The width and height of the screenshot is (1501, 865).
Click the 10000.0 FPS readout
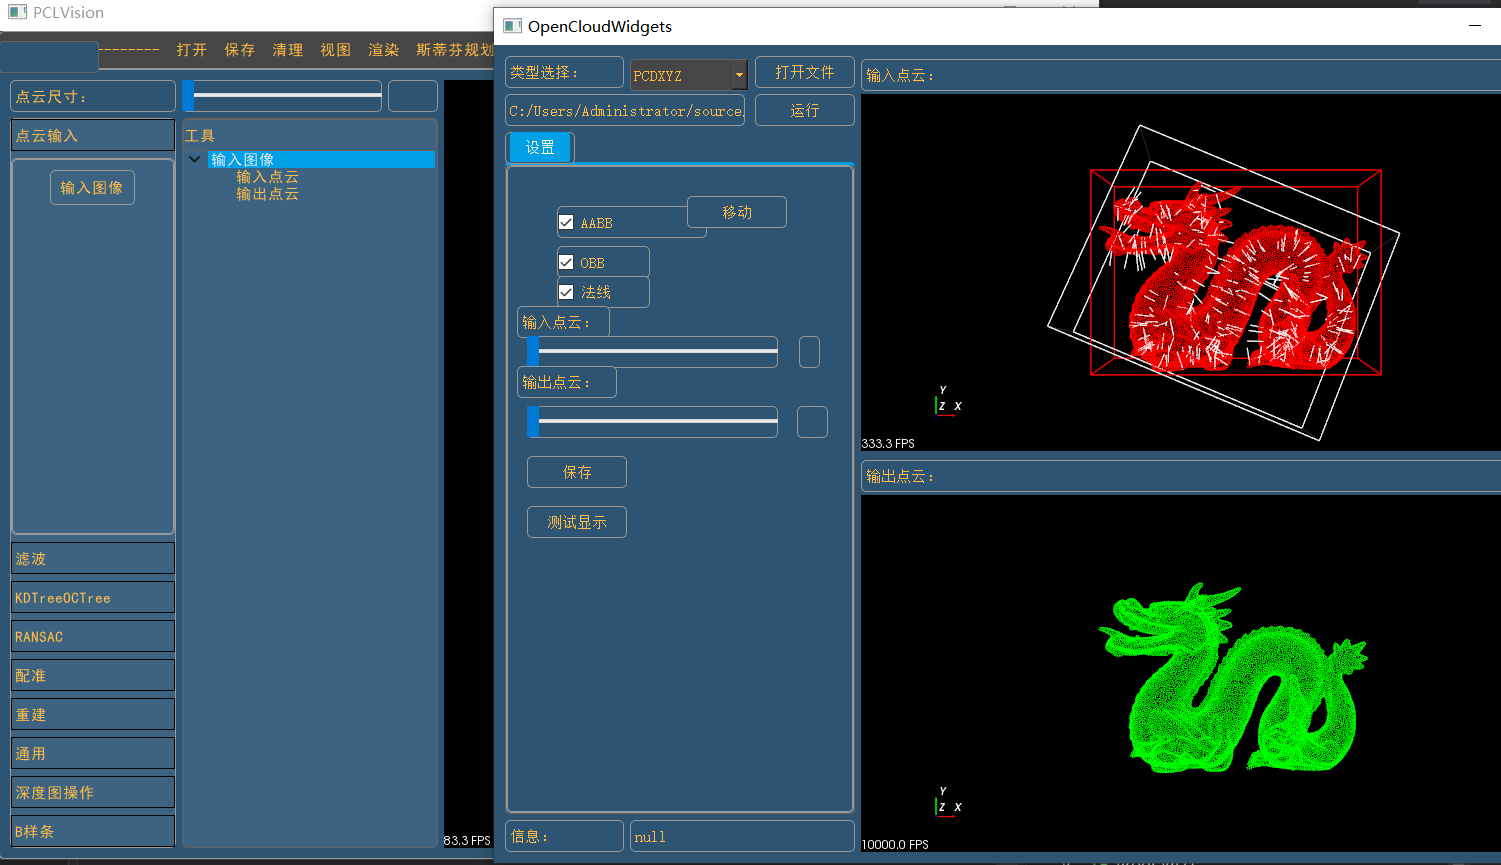895,844
